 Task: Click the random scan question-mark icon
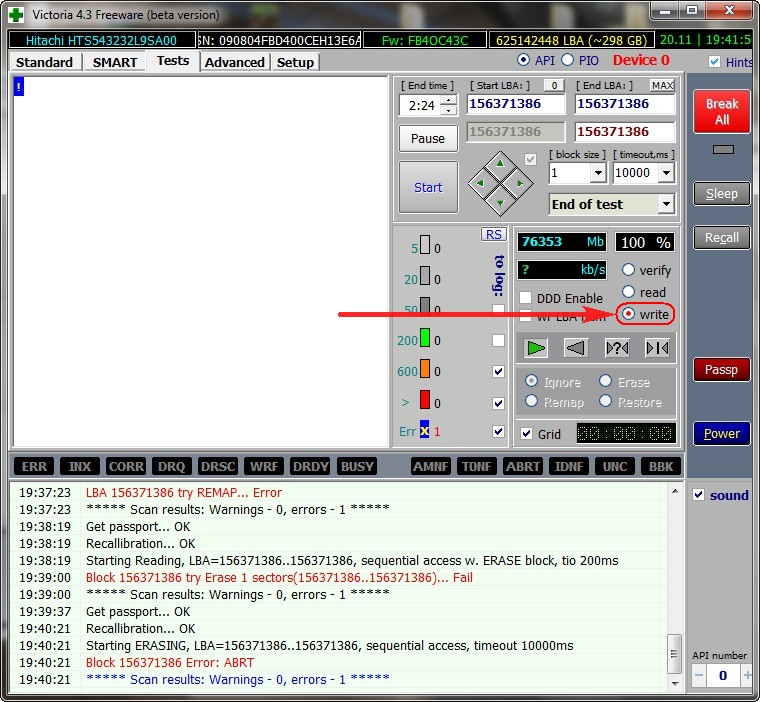617,348
